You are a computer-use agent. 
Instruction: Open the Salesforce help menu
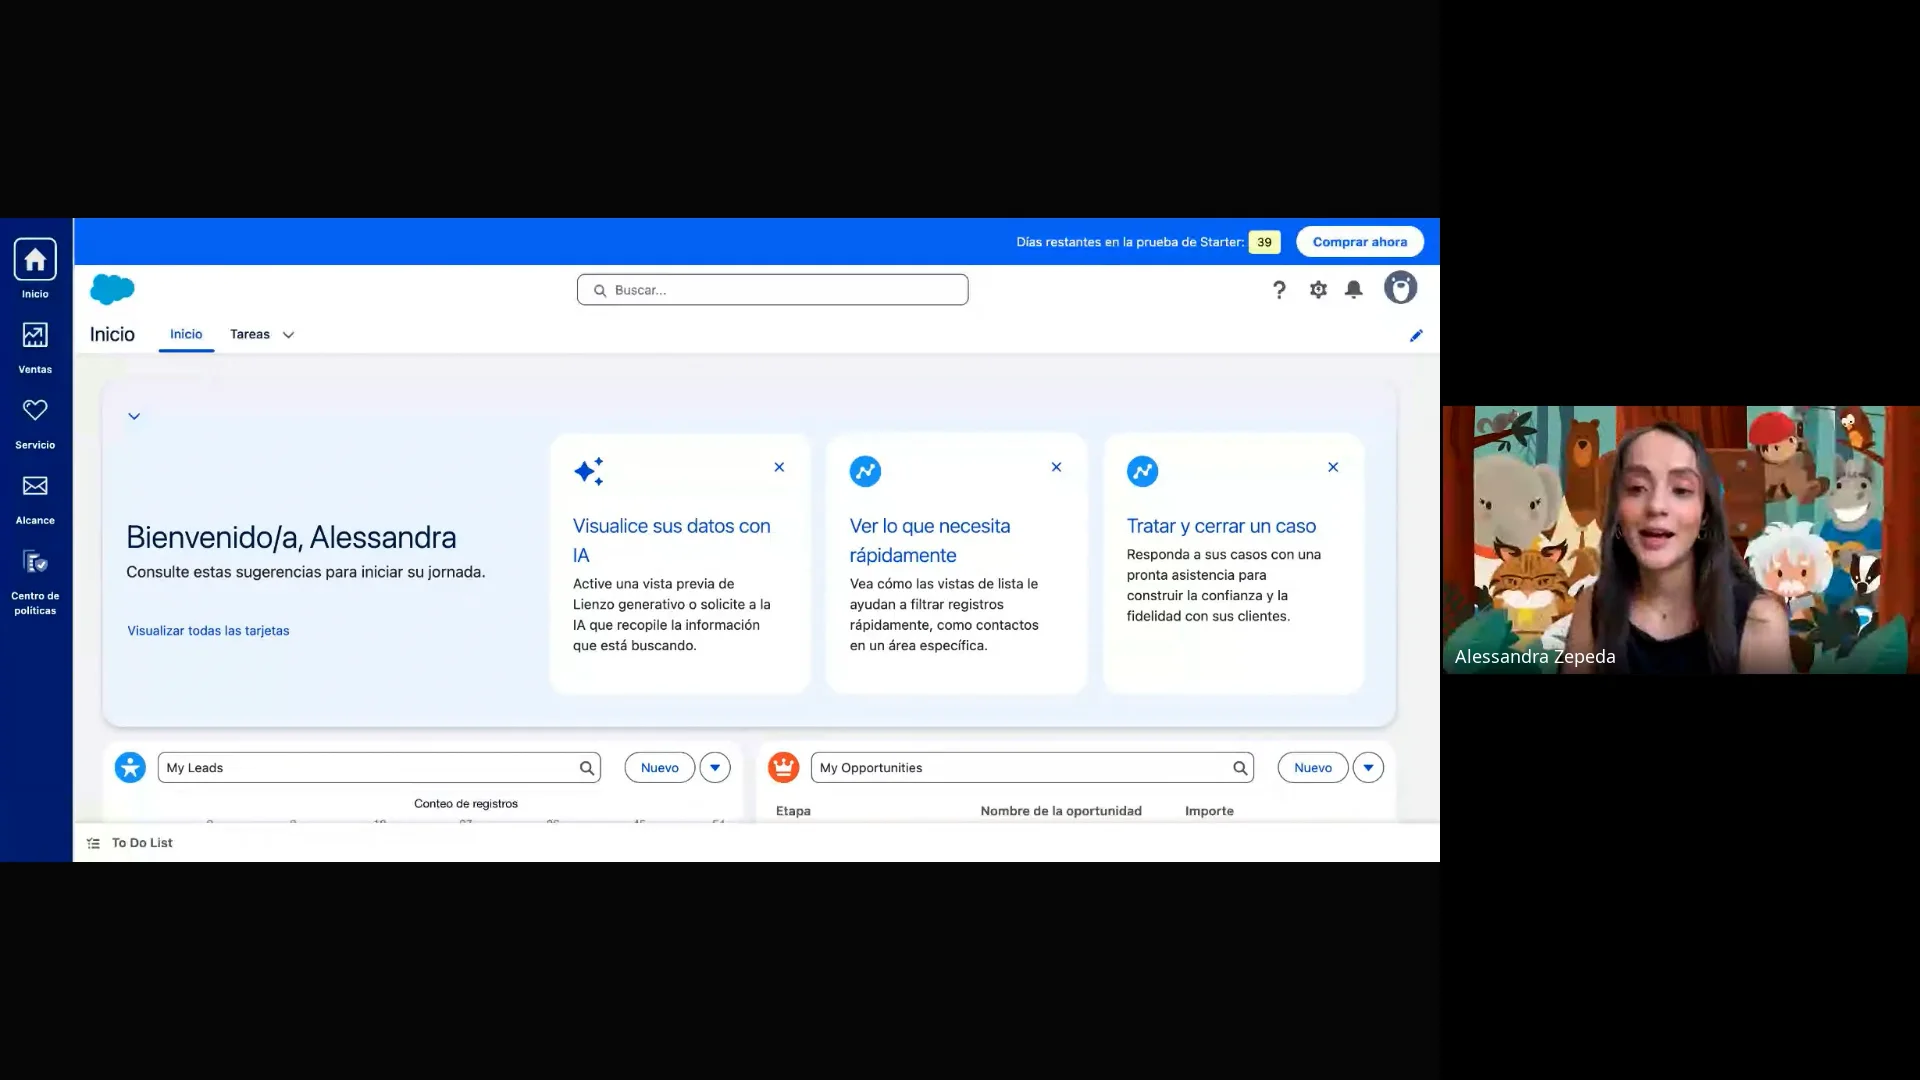1280,289
